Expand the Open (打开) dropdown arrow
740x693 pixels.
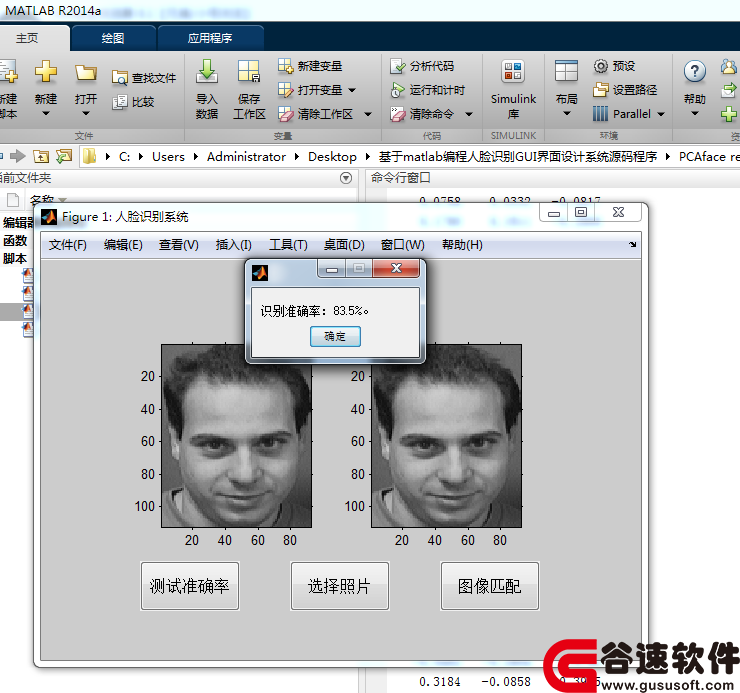point(85,113)
